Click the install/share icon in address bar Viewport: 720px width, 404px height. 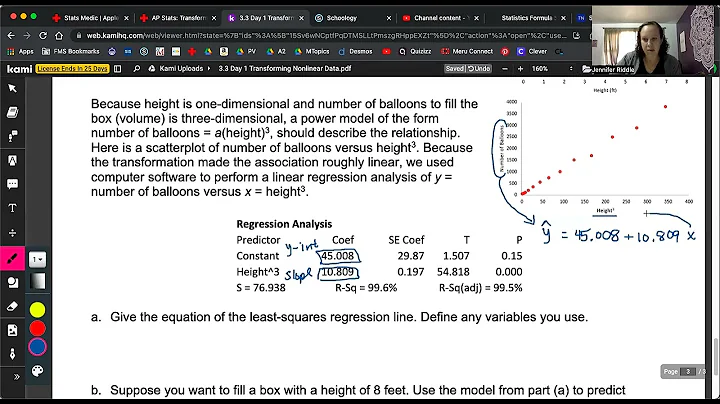point(576,35)
